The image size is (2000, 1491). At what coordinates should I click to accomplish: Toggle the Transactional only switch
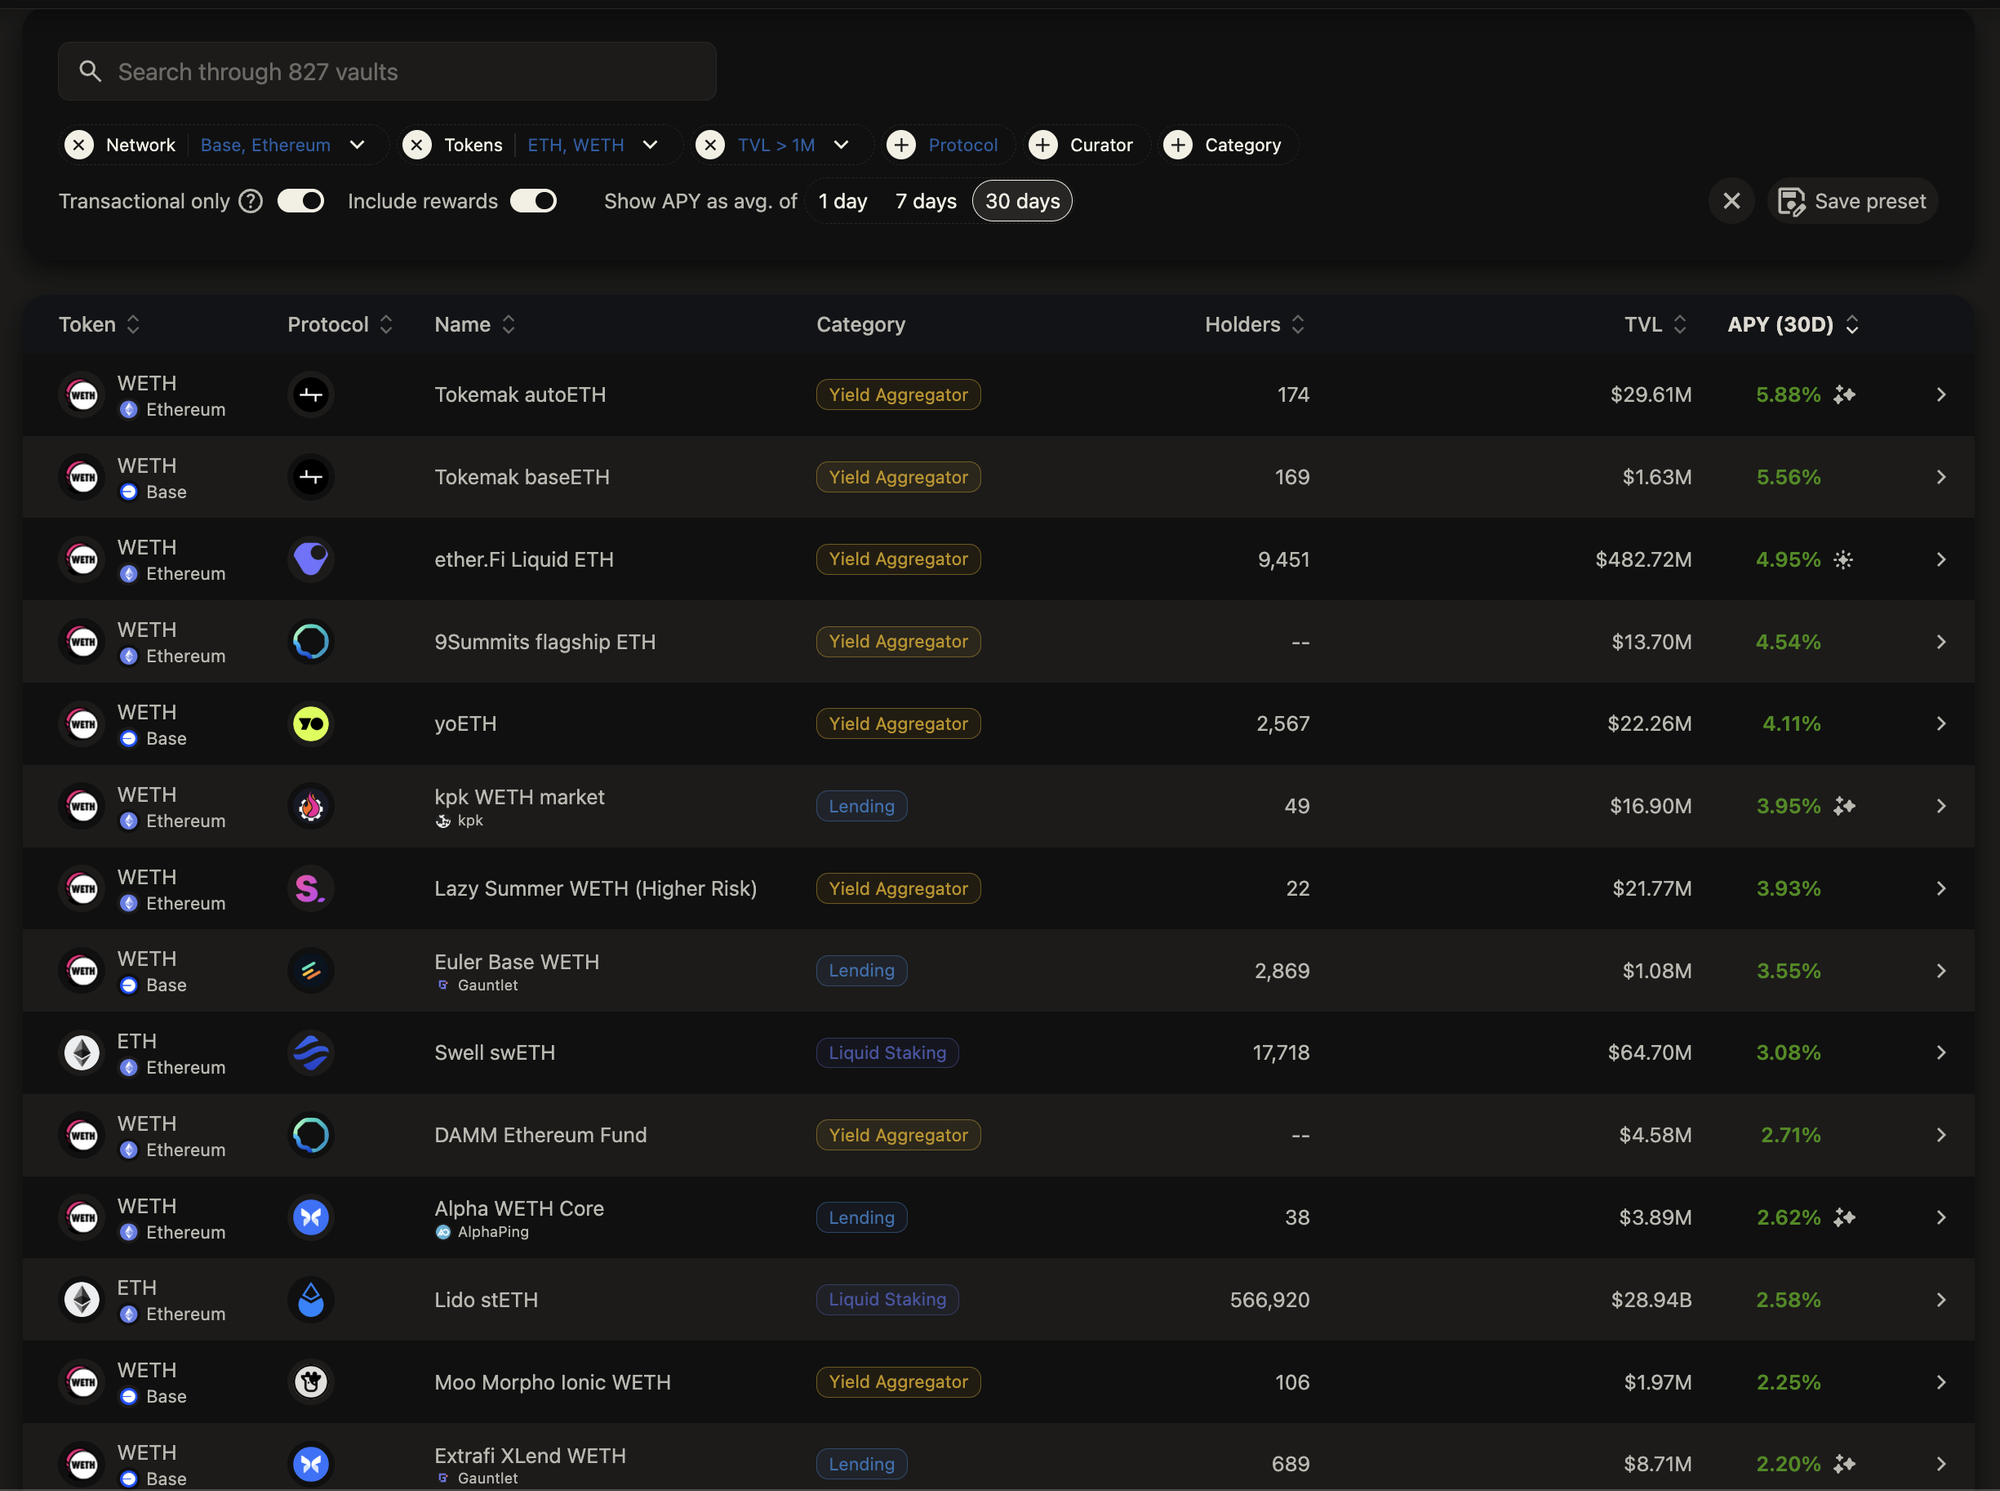[x=300, y=201]
